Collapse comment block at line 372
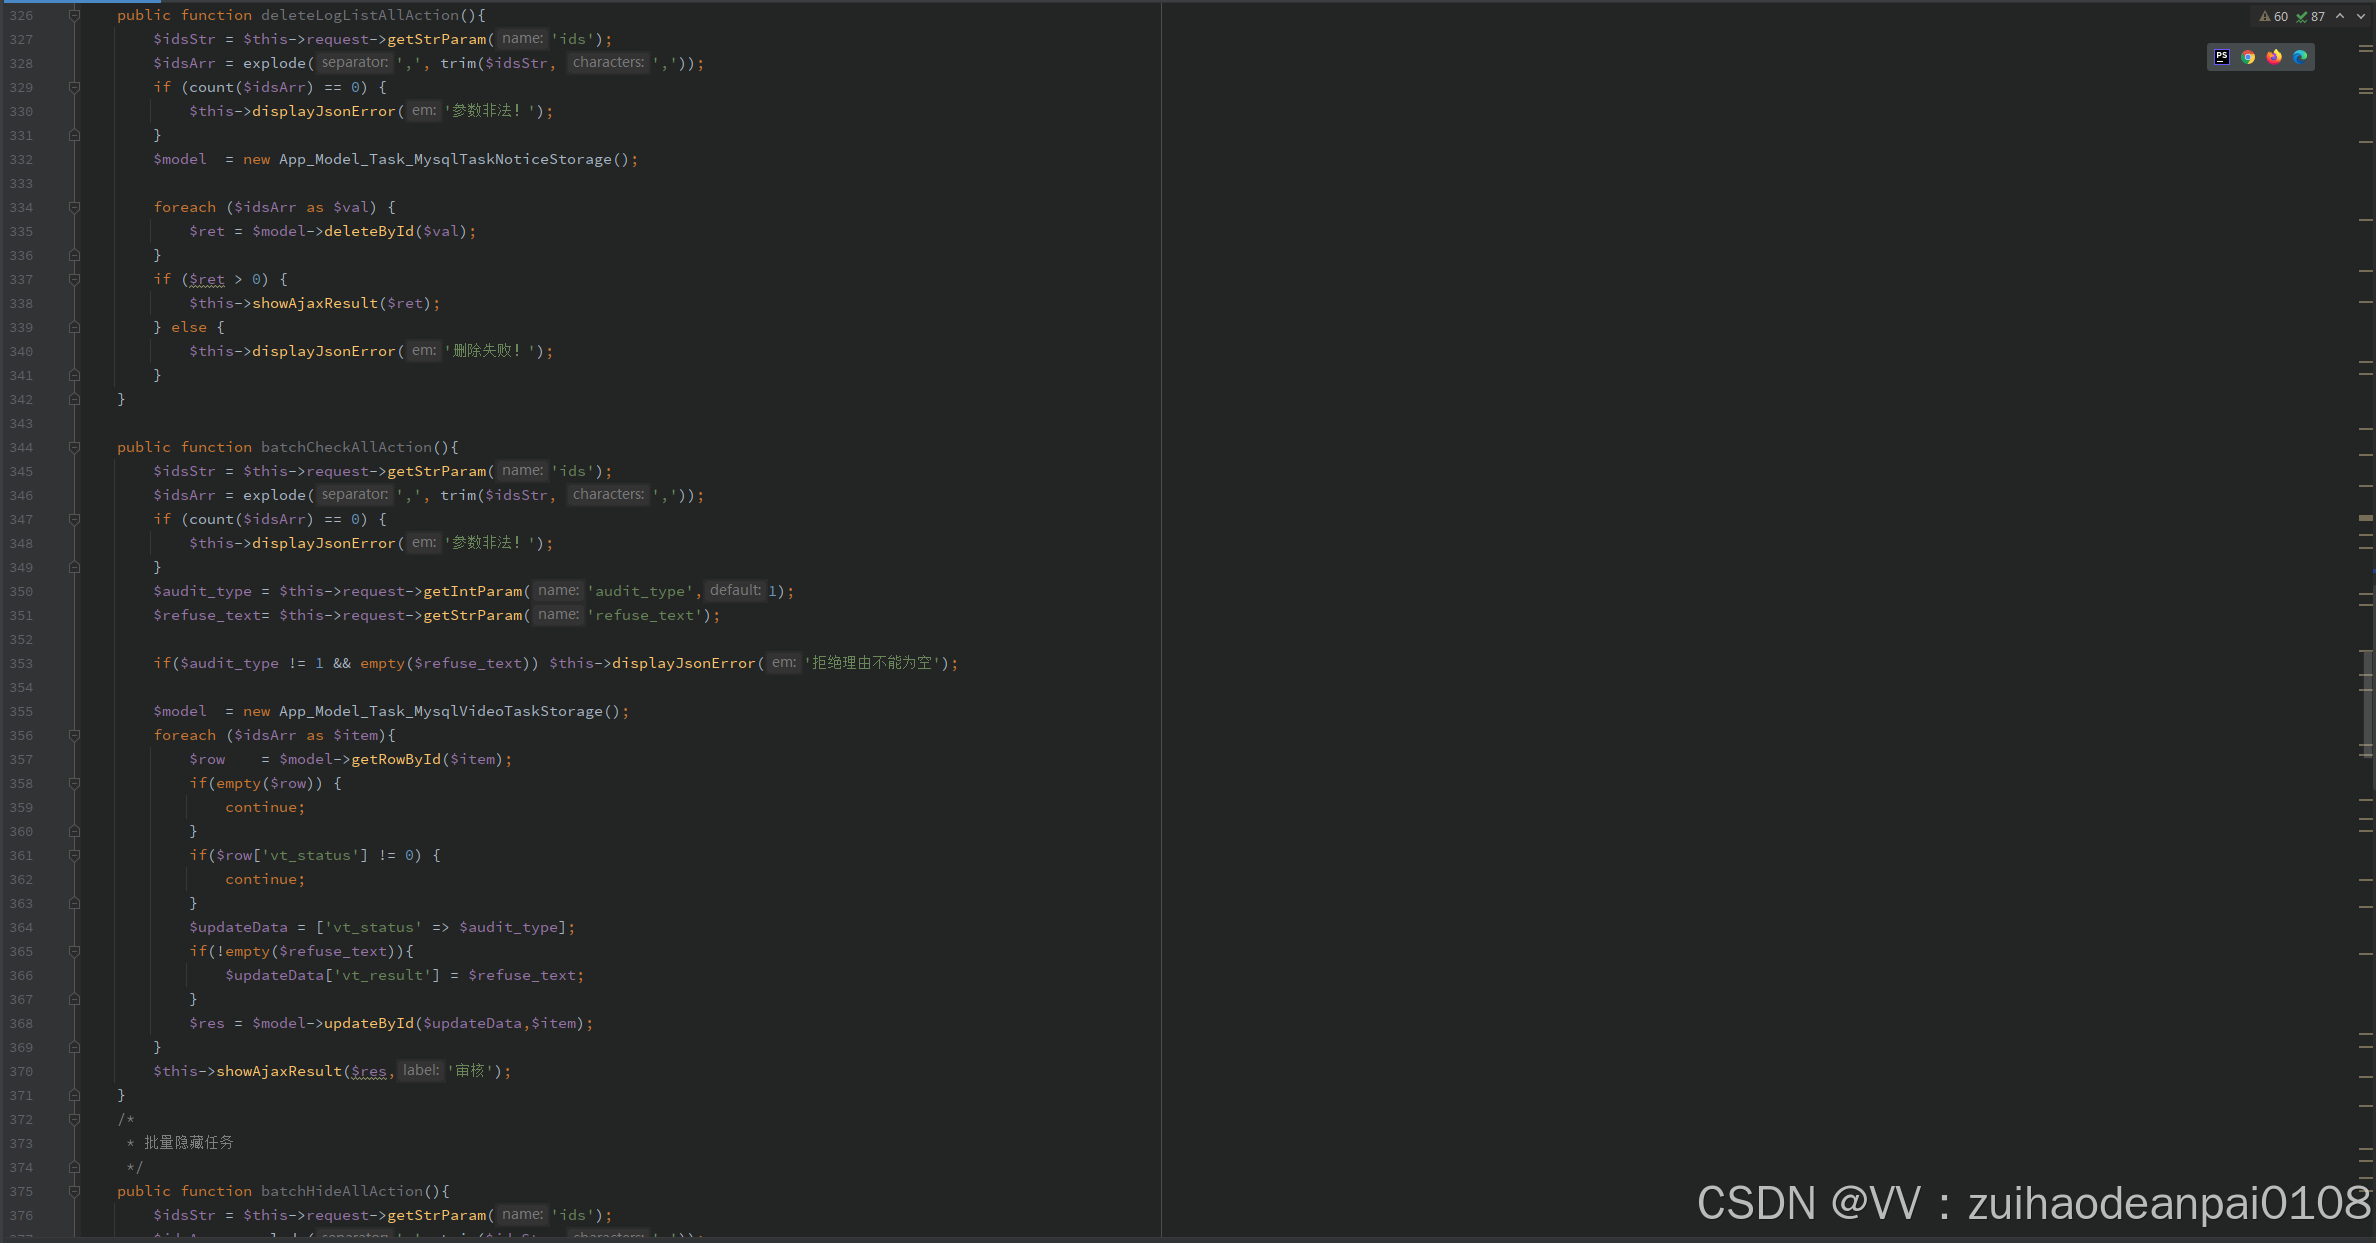Screen dimensions: 2376x1243 (74, 1119)
